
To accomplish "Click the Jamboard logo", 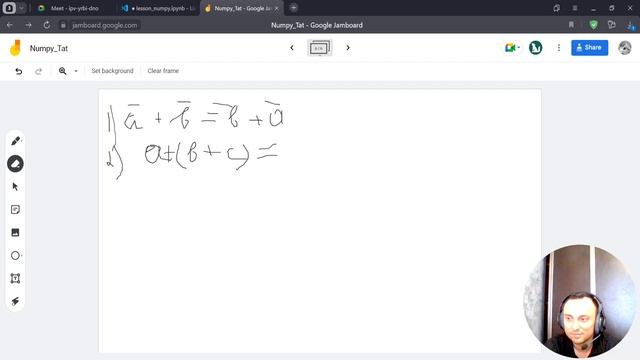I will (x=16, y=48).
